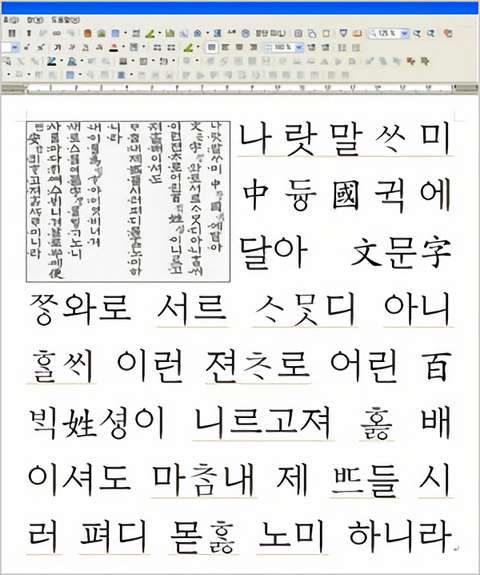The image size is (480, 575).
Task: Select the green pen on the second toolbar row
Action: tap(188, 47)
